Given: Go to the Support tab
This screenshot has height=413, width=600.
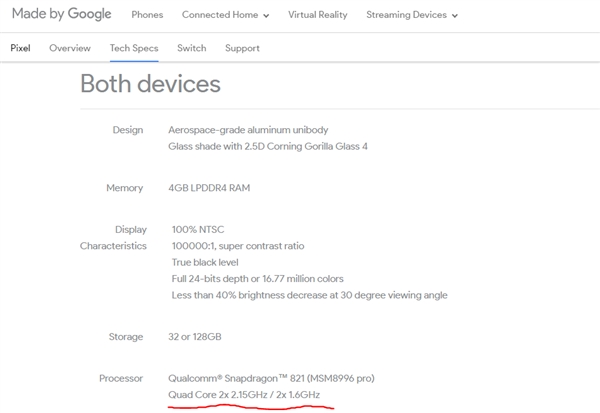Looking at the screenshot, I should (x=242, y=48).
